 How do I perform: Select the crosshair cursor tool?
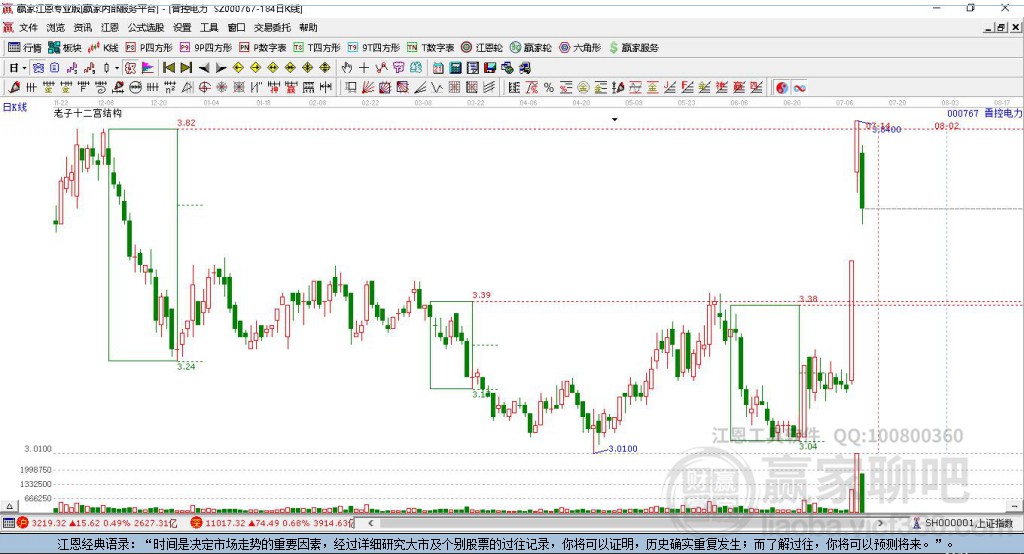(364, 68)
